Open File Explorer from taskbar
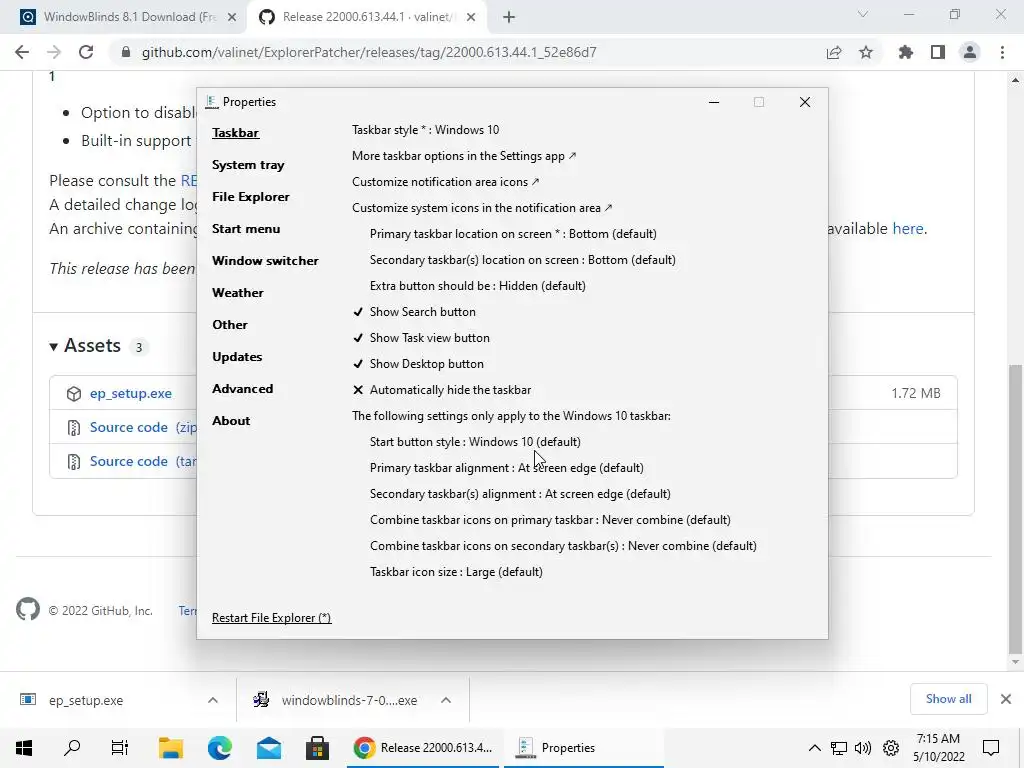The height and width of the screenshot is (768, 1024). tap(171, 748)
